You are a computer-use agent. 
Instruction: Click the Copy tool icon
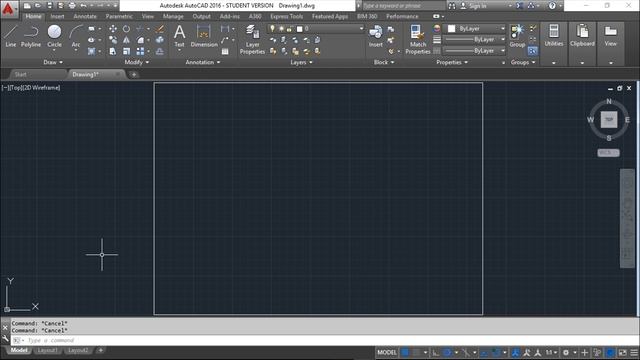pos(113,40)
